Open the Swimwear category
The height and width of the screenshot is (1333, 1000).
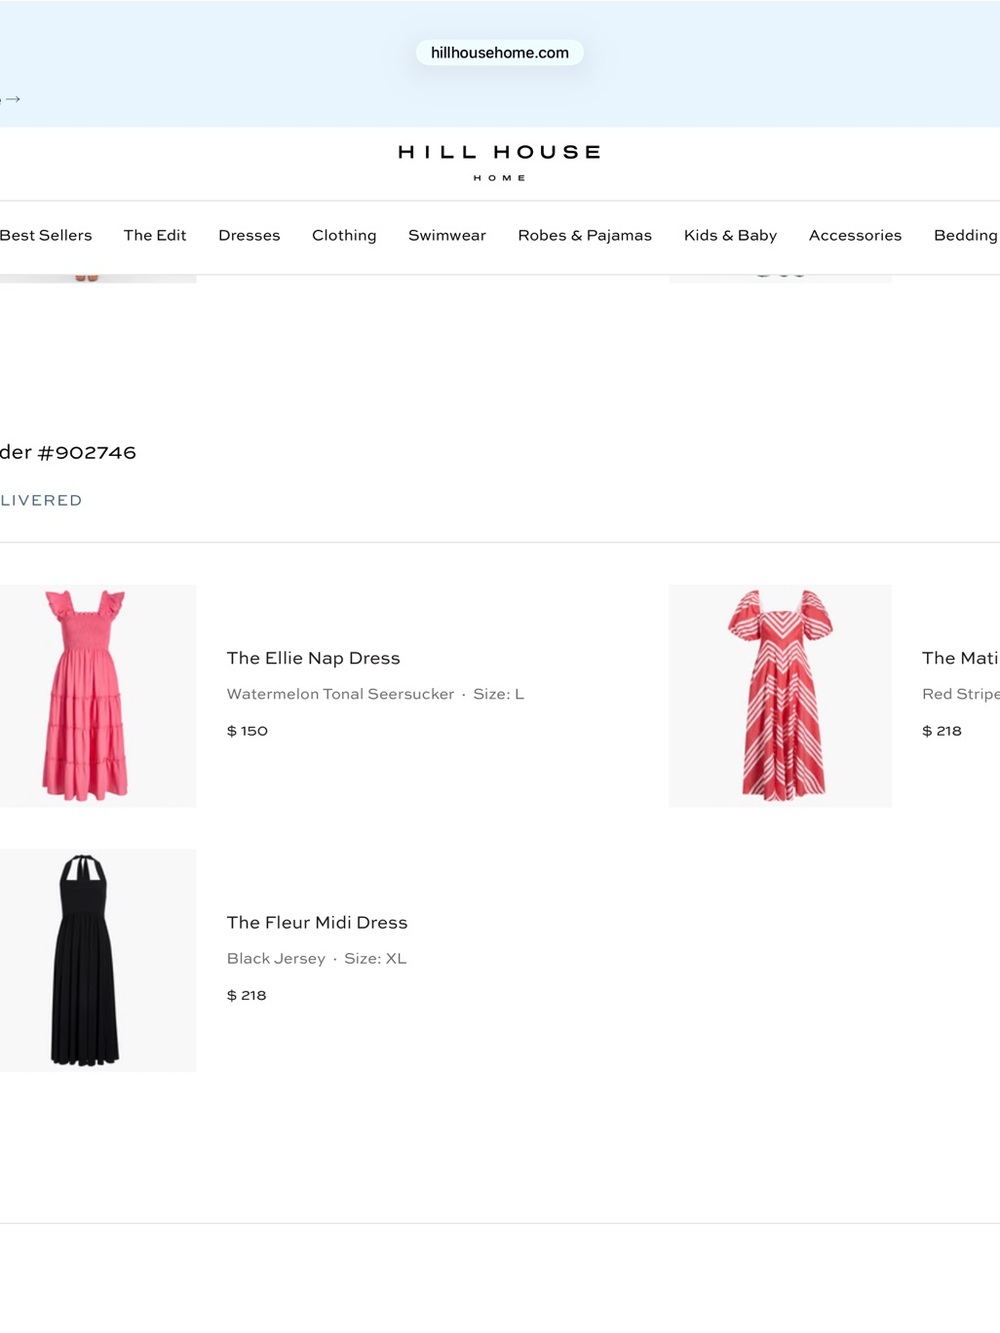447,235
